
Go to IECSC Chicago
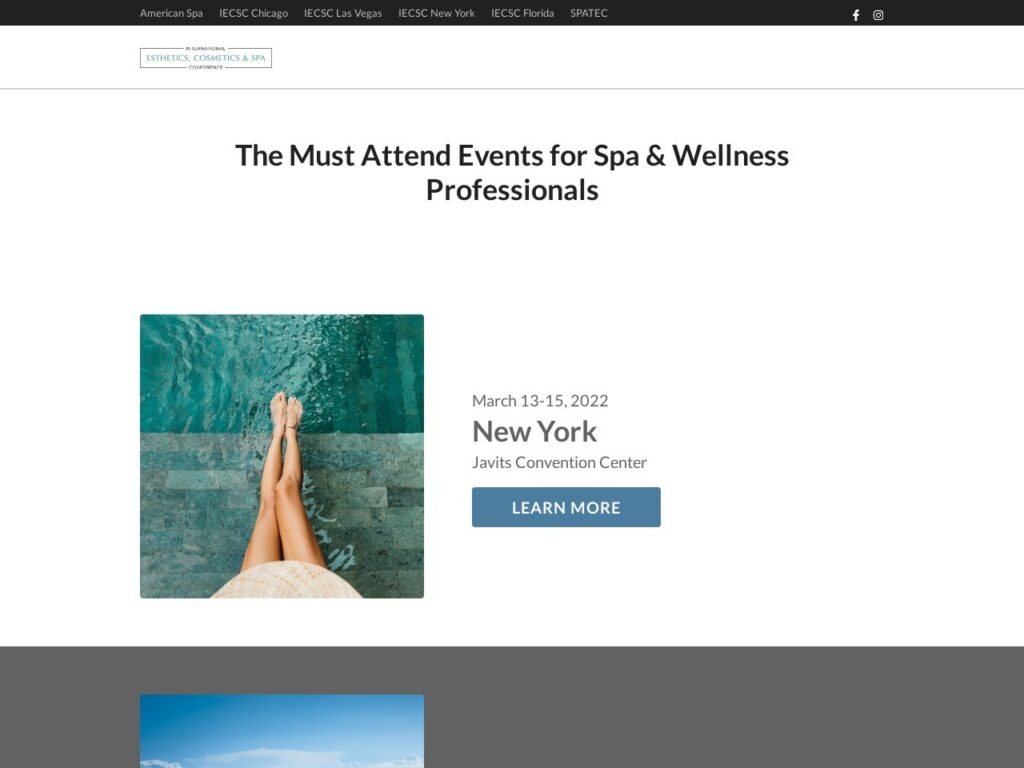tap(253, 13)
